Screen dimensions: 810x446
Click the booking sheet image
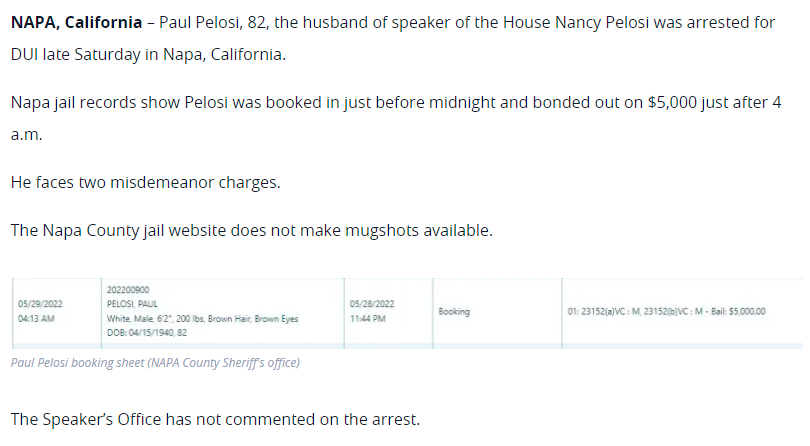(407, 313)
